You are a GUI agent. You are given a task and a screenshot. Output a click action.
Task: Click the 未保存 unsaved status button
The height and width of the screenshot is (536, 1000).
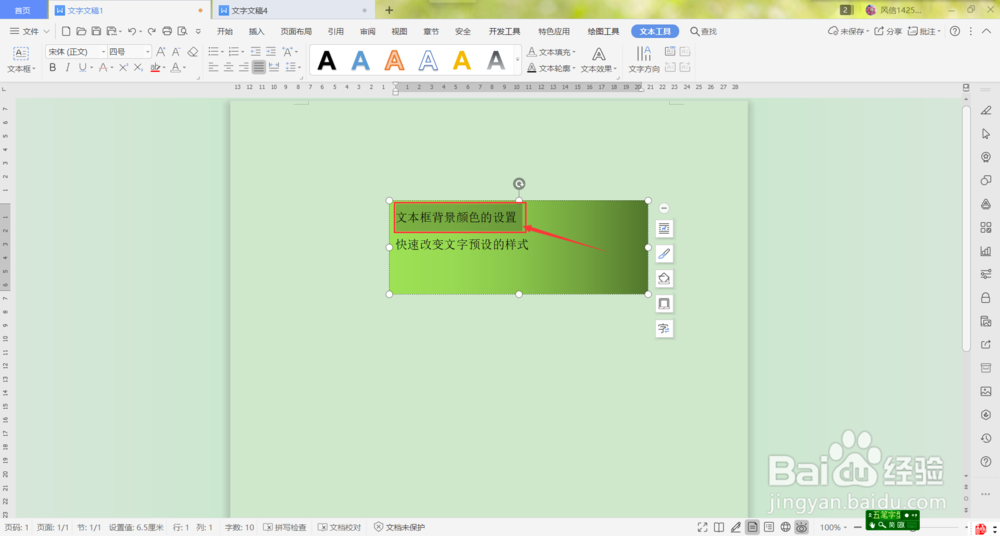pyautogui.click(x=846, y=31)
